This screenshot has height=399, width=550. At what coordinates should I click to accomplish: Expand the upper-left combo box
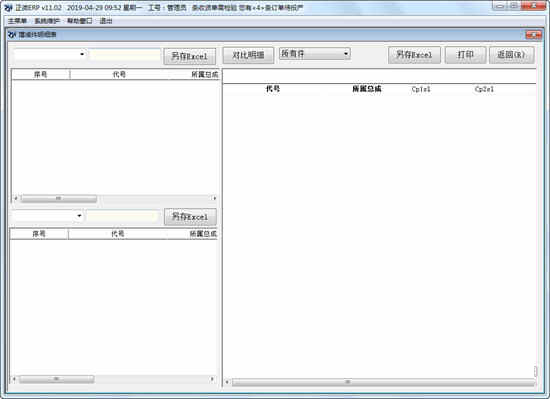(82, 54)
